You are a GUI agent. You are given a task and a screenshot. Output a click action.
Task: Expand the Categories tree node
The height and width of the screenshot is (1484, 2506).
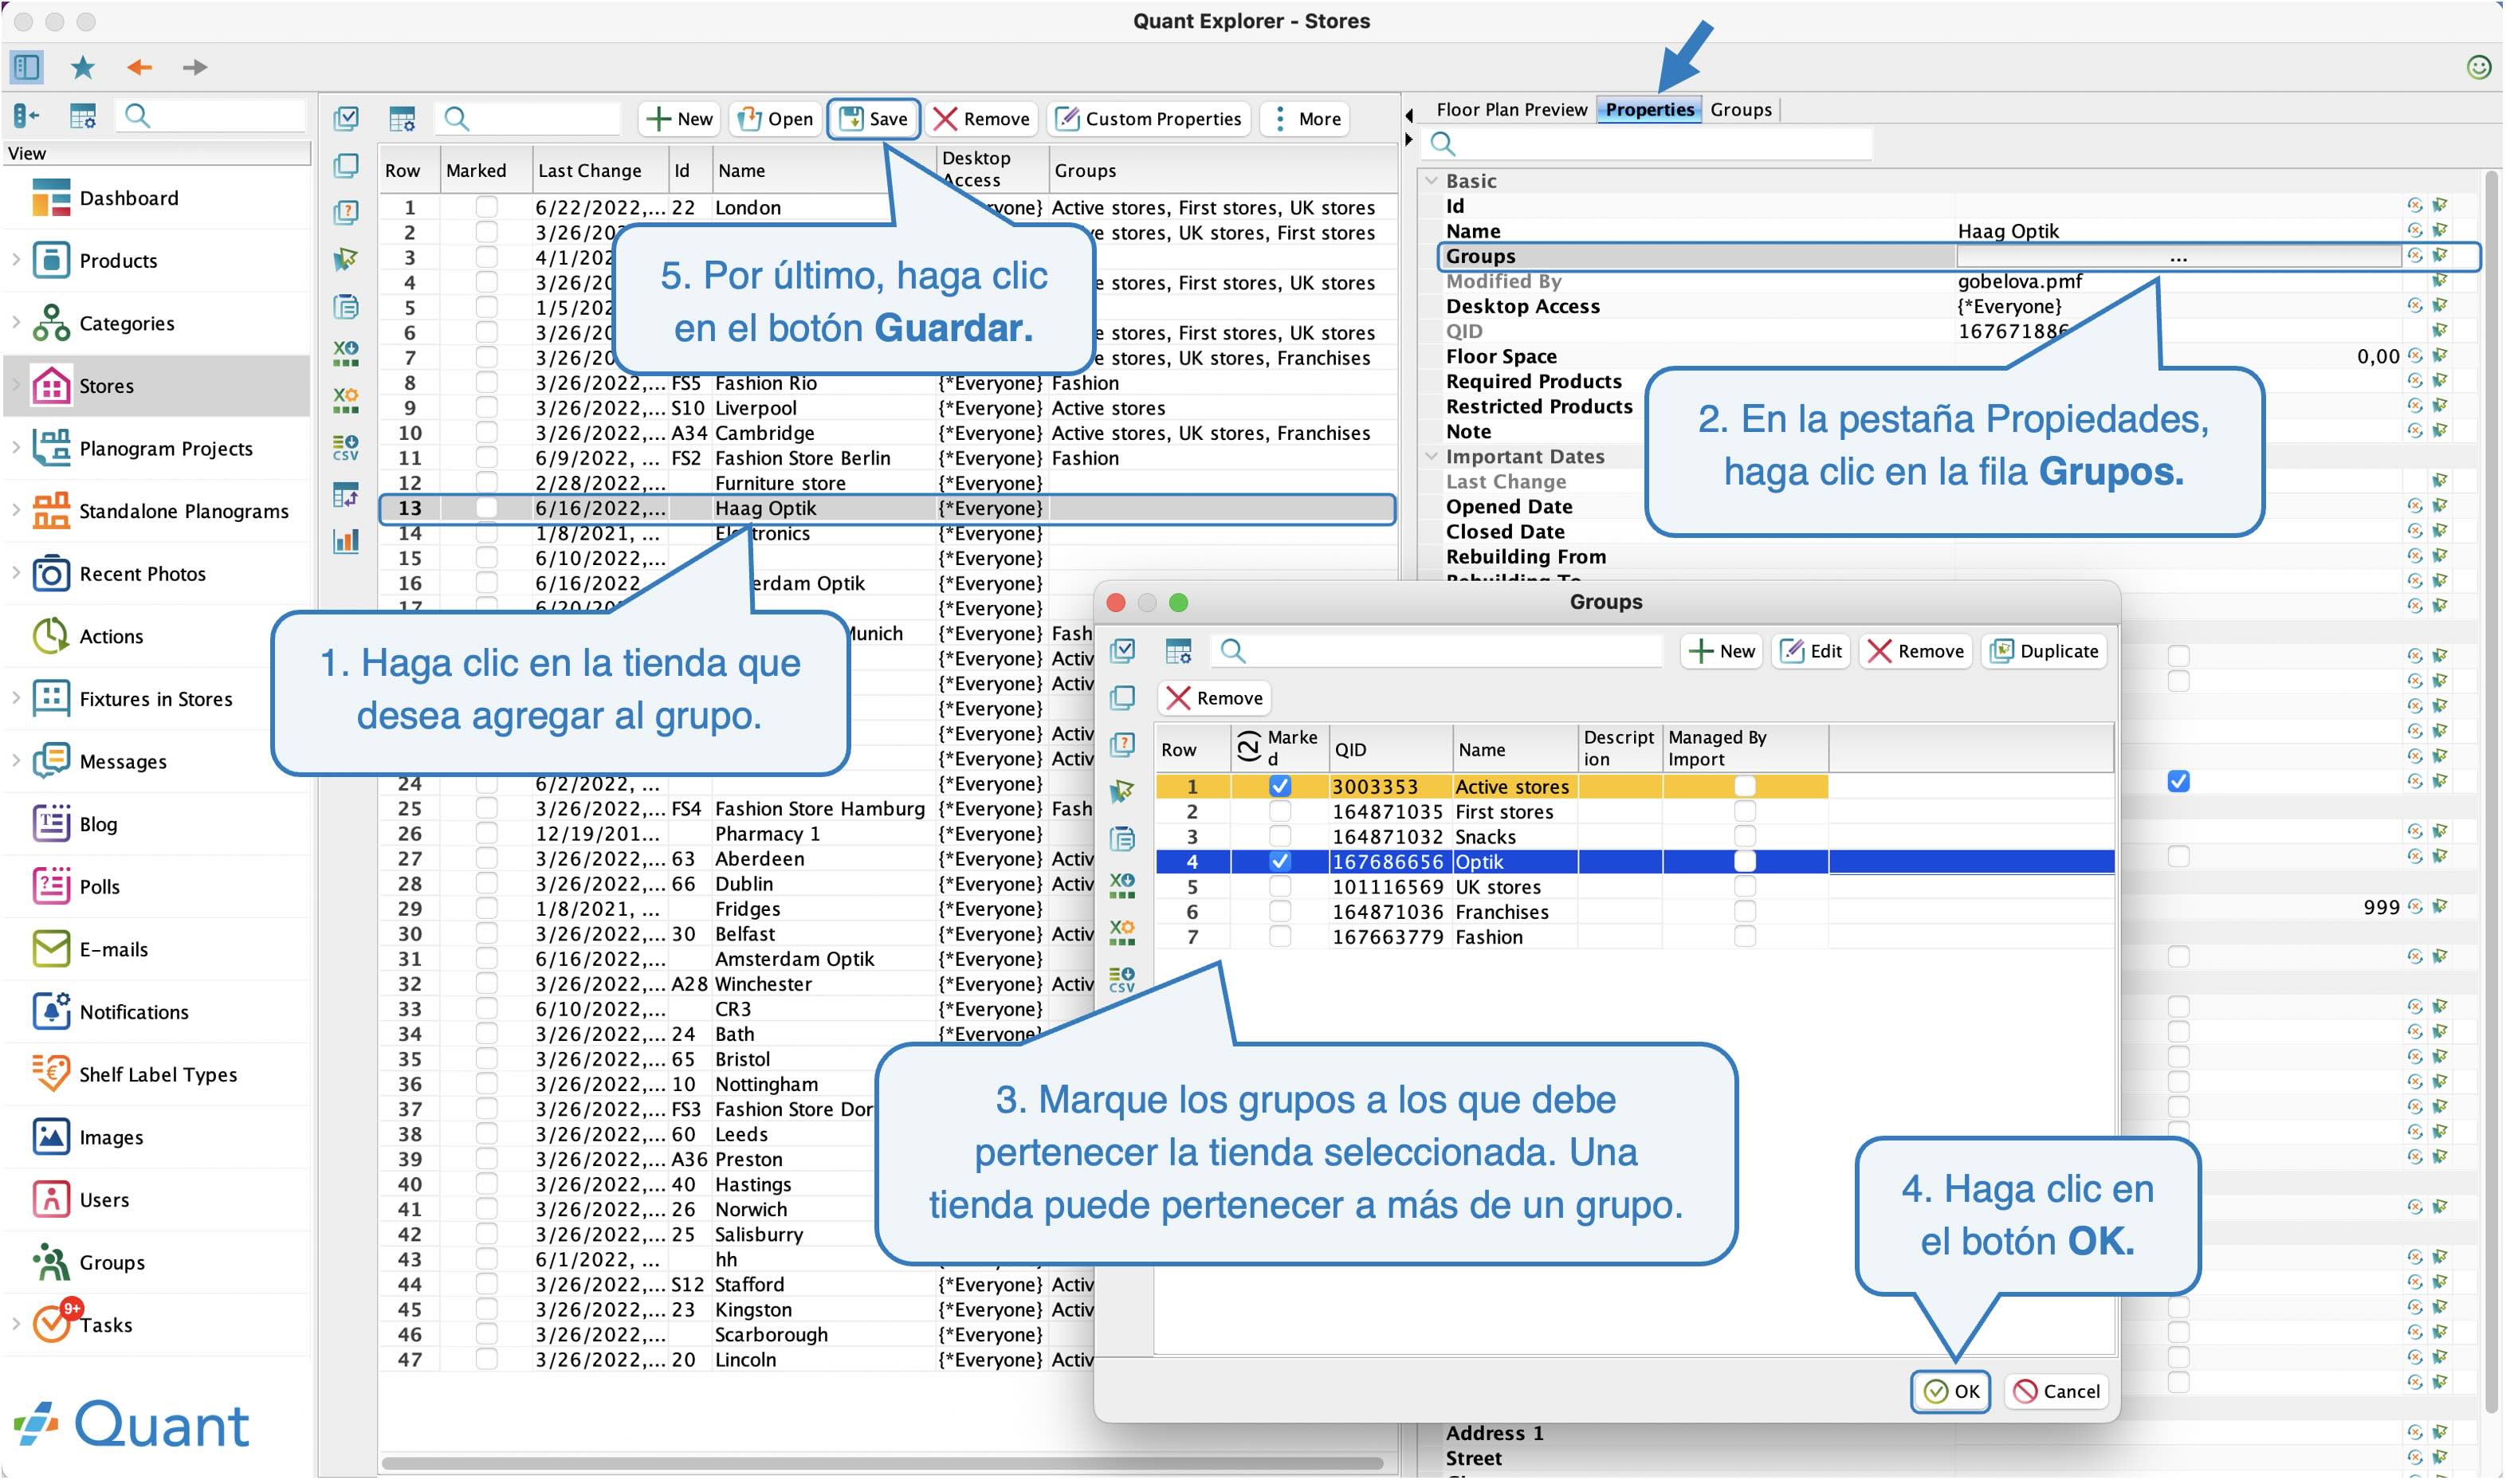pyautogui.click(x=16, y=322)
